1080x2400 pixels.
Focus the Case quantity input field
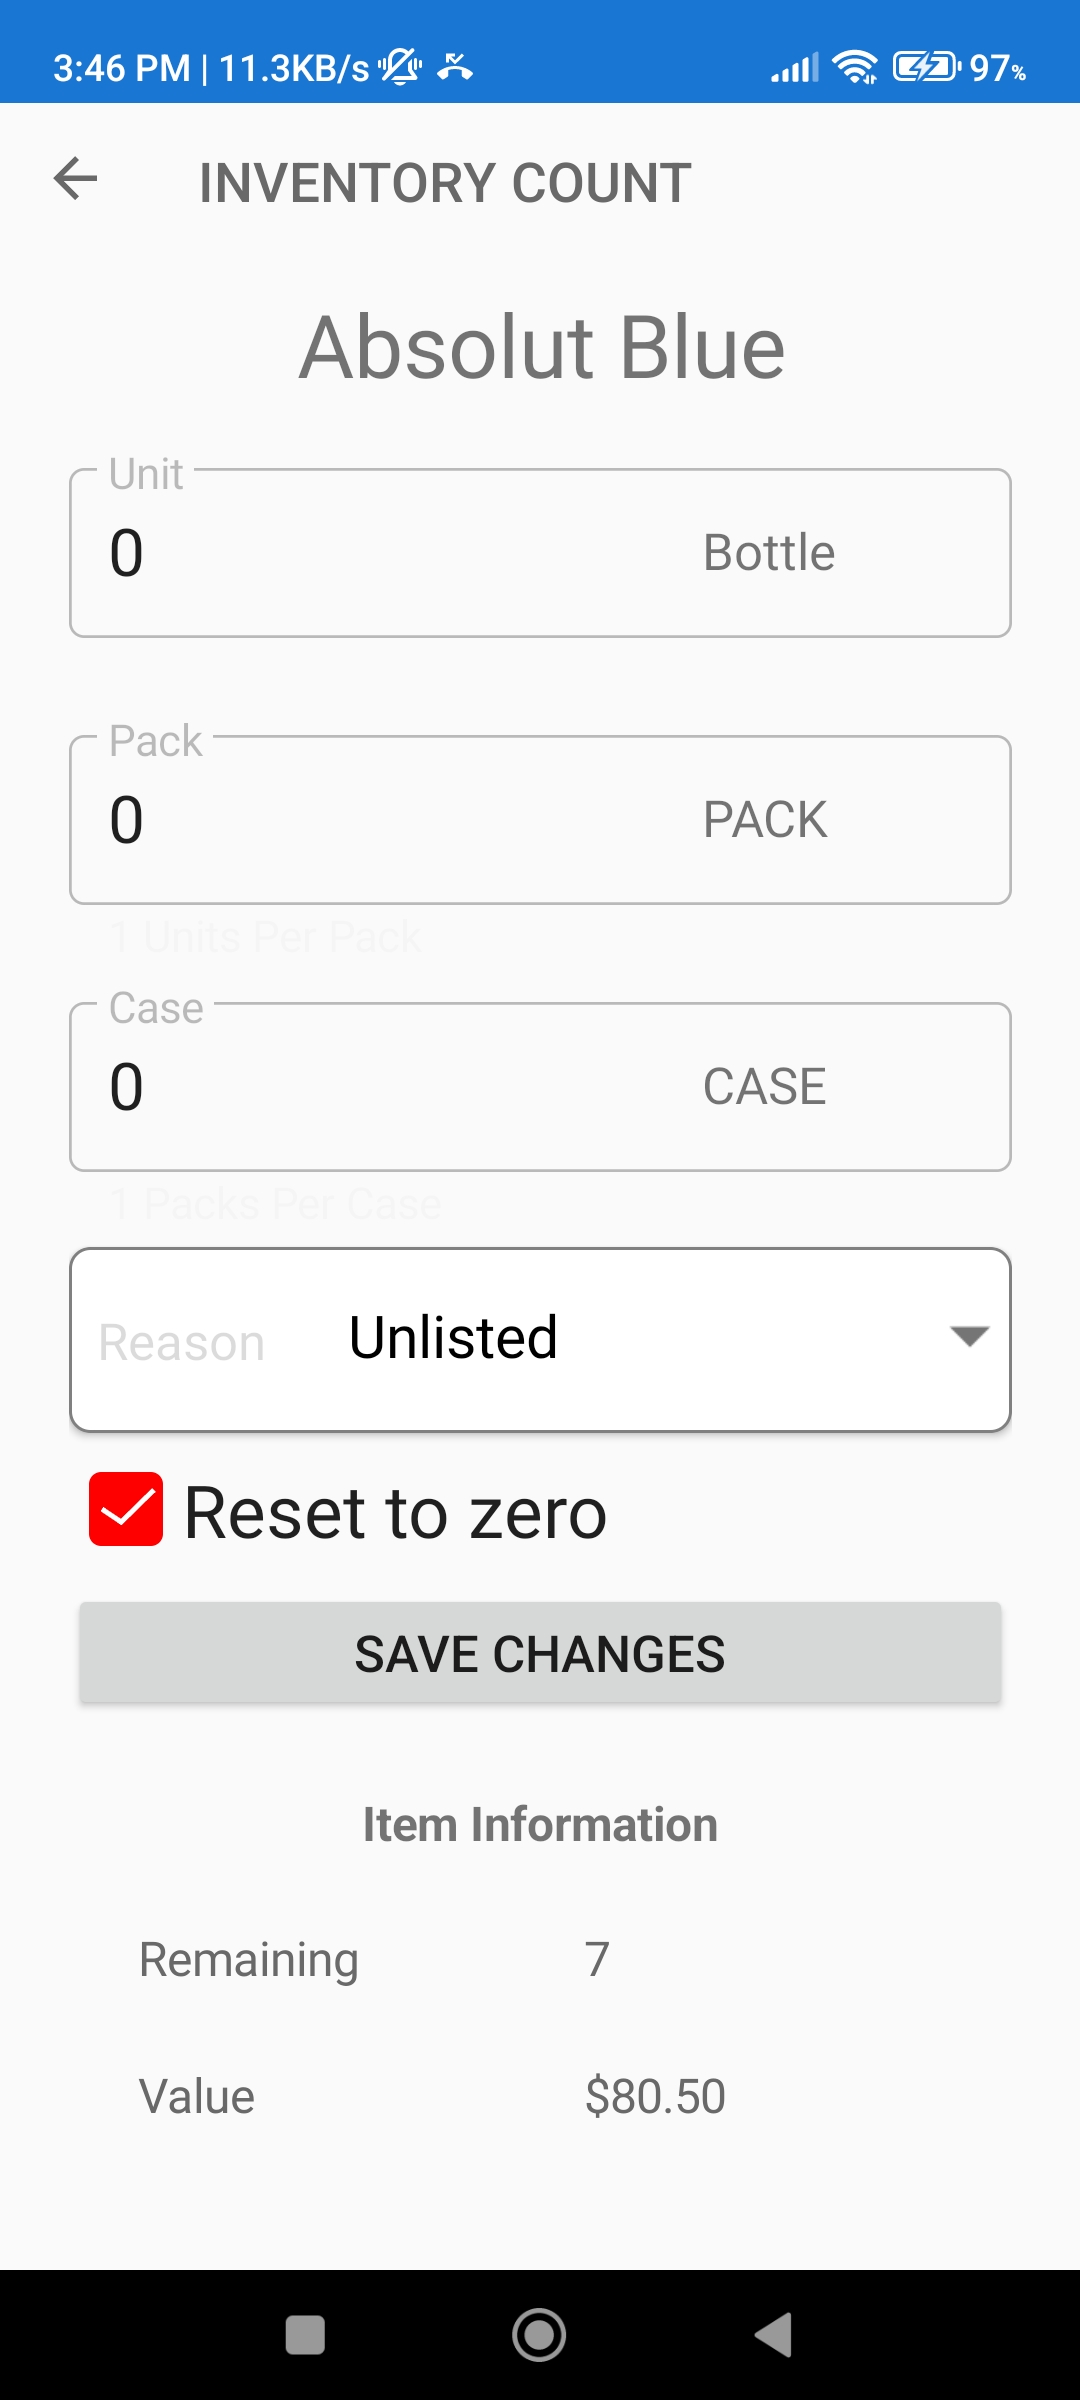(380, 1087)
